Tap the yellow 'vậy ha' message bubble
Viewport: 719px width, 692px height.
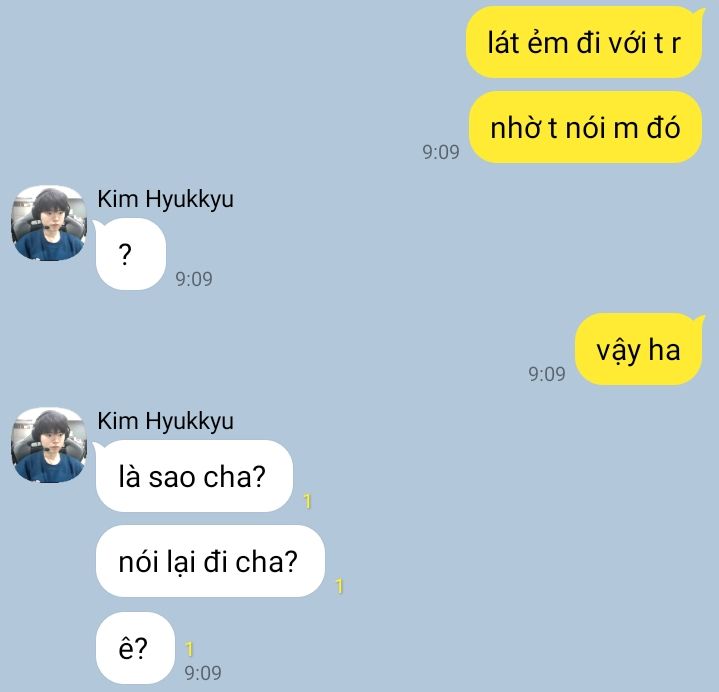[638, 349]
